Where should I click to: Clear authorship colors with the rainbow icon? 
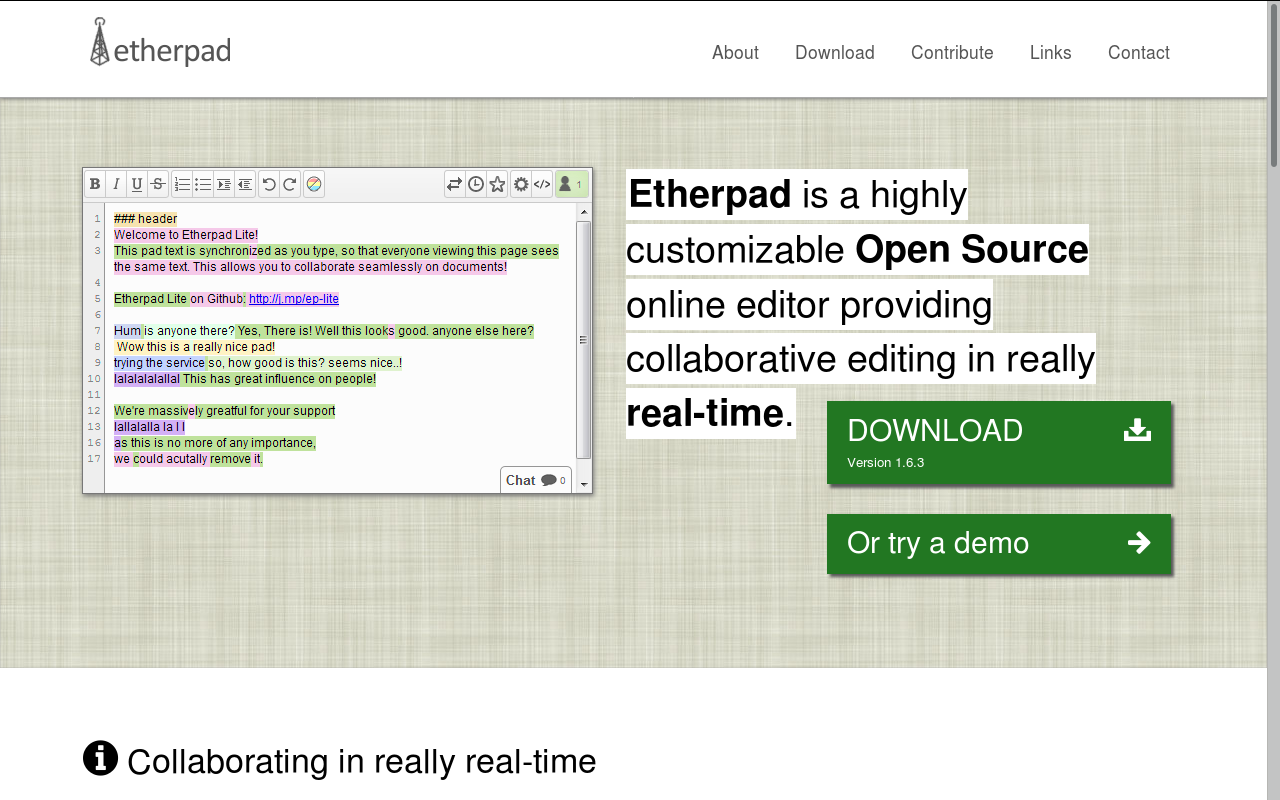pyautogui.click(x=314, y=184)
